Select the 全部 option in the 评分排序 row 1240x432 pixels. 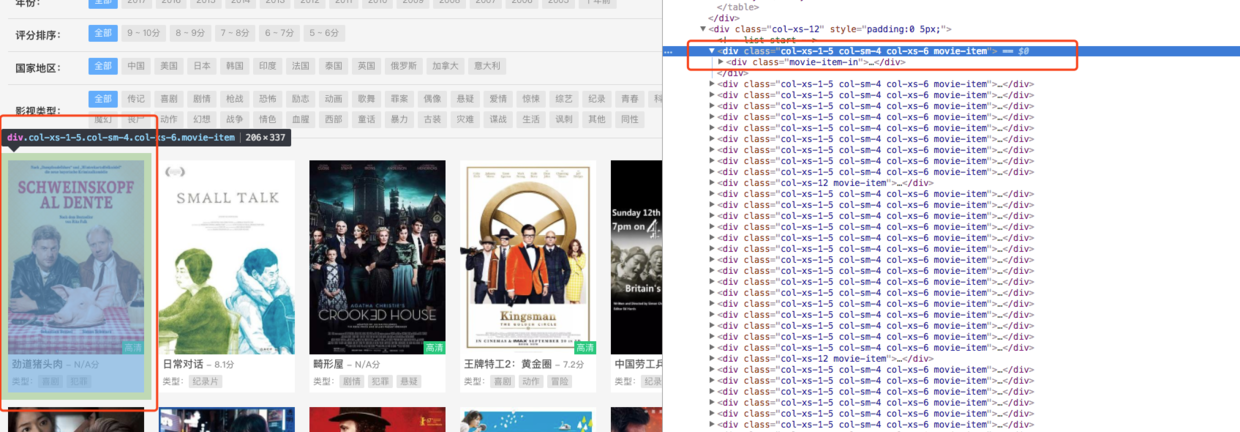pos(103,33)
